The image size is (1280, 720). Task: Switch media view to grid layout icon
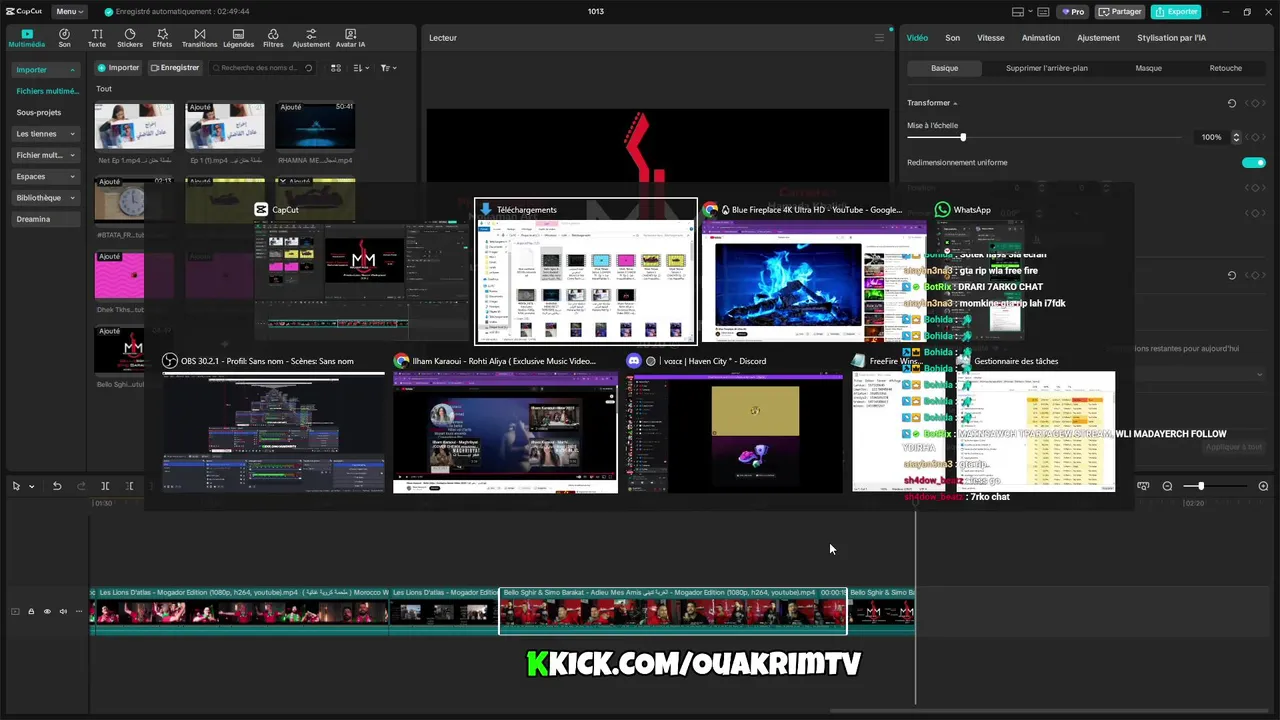[336, 68]
